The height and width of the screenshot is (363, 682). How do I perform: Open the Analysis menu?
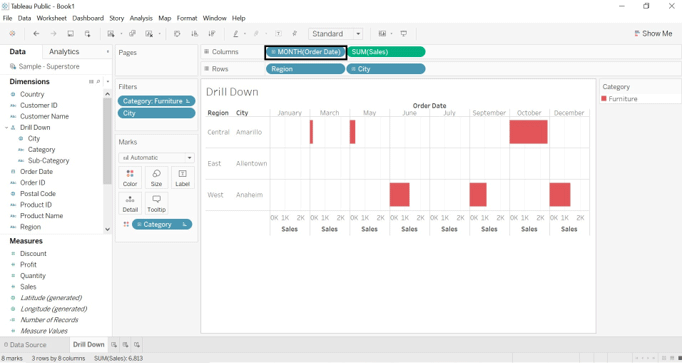(x=141, y=18)
